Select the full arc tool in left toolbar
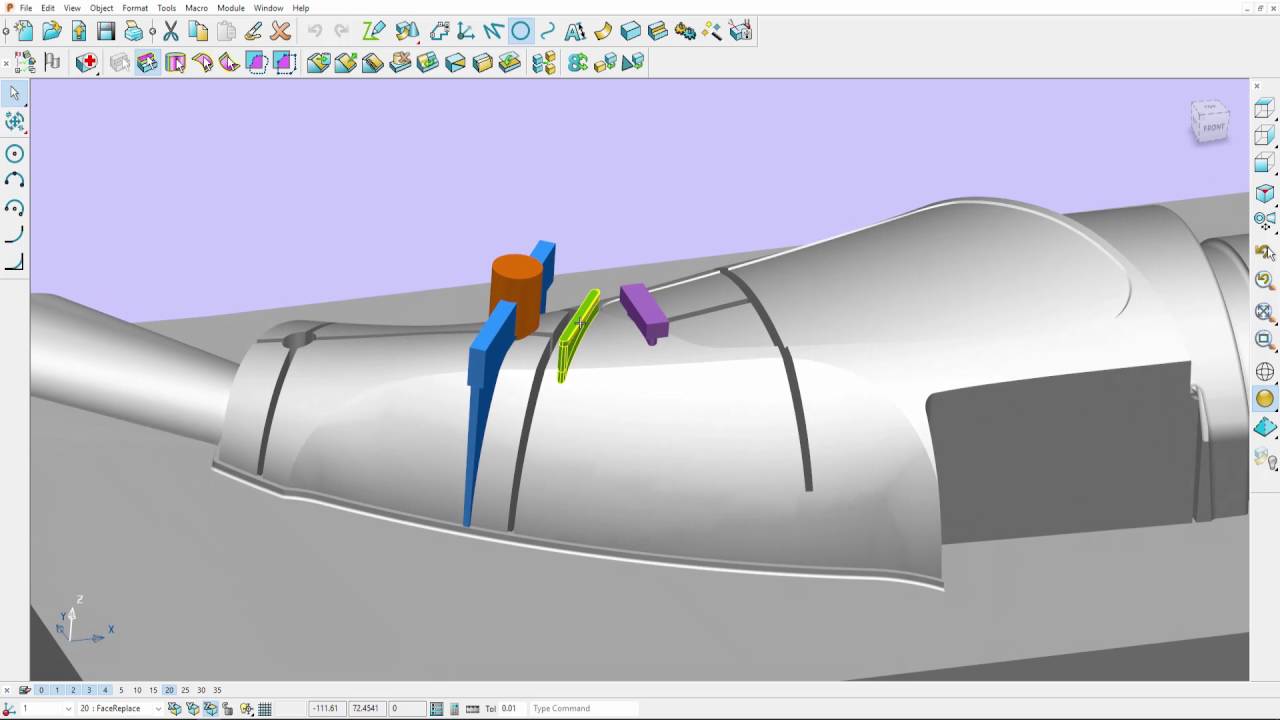The image size is (1280, 720). [x=15, y=154]
